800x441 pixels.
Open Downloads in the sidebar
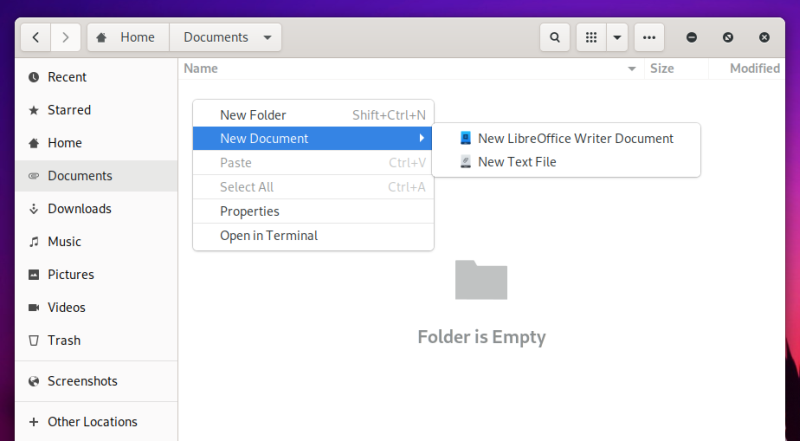point(96,209)
